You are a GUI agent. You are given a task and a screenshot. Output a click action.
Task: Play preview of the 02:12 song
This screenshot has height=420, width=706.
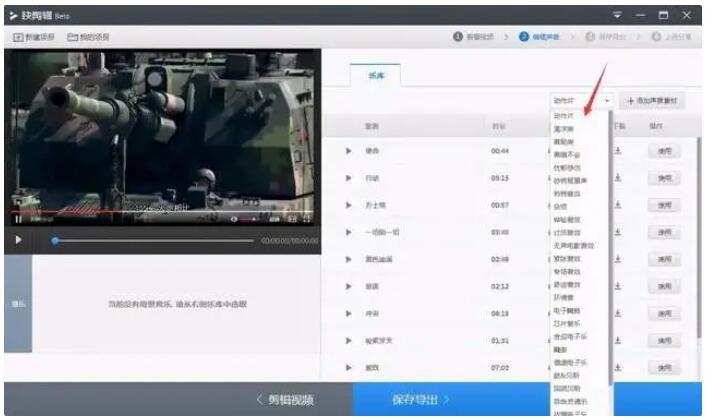348,286
